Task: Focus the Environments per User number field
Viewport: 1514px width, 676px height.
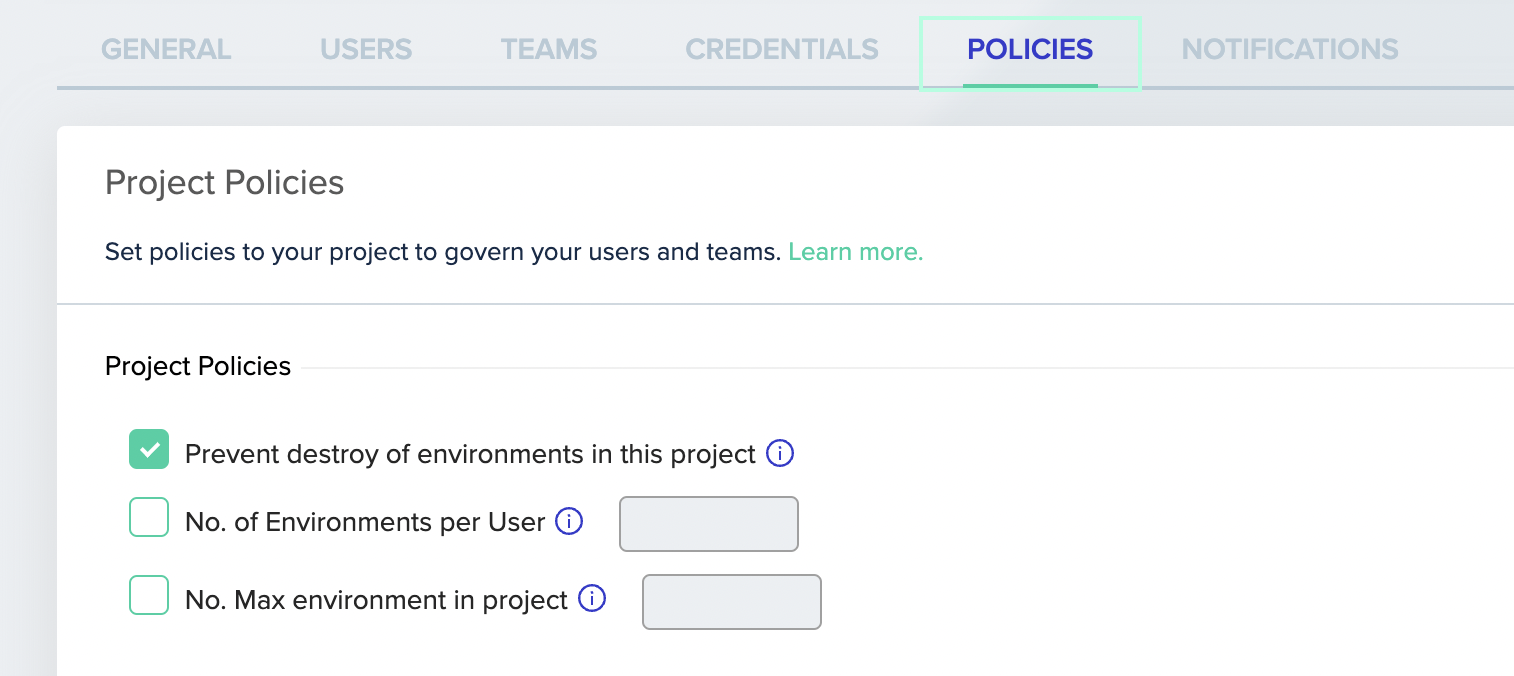Action: pyautogui.click(x=709, y=524)
